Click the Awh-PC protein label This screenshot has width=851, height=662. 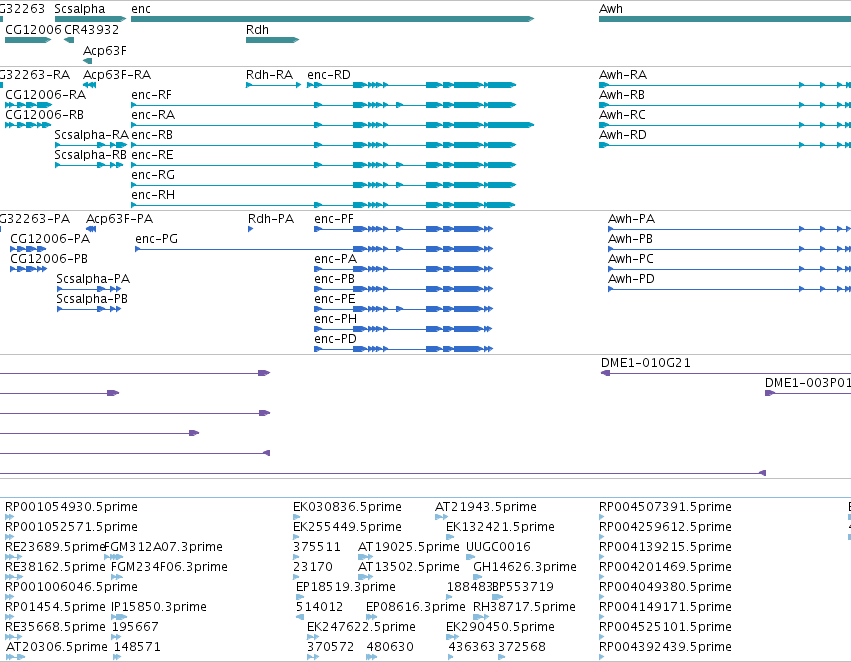click(631, 259)
